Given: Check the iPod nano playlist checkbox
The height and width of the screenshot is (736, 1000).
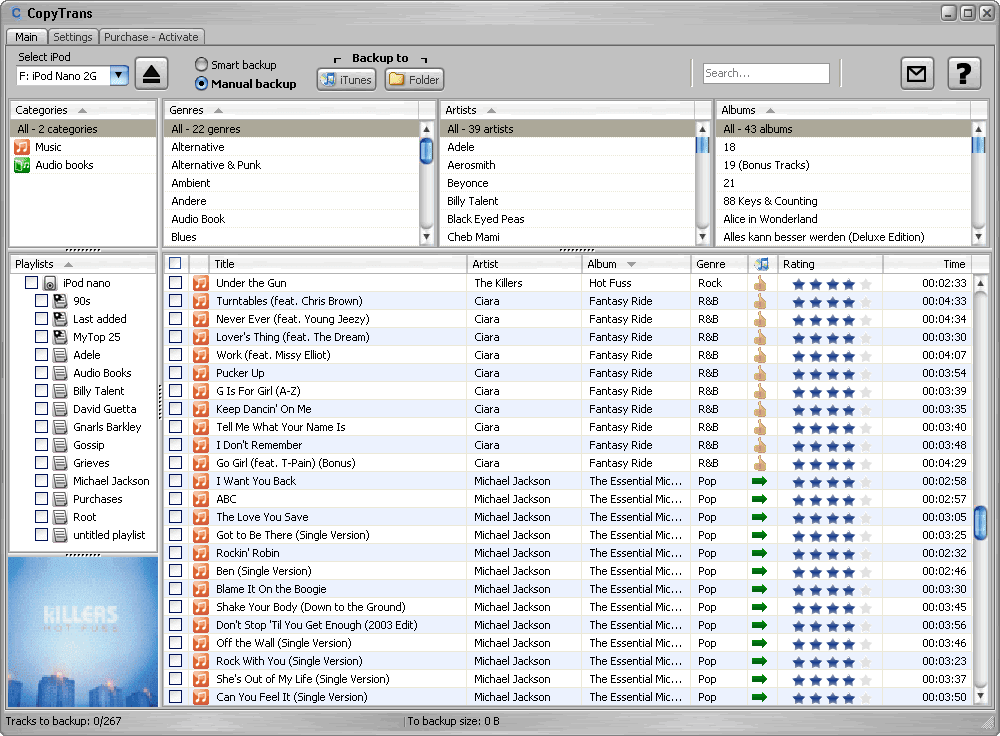Looking at the screenshot, I should pyautogui.click(x=31, y=283).
